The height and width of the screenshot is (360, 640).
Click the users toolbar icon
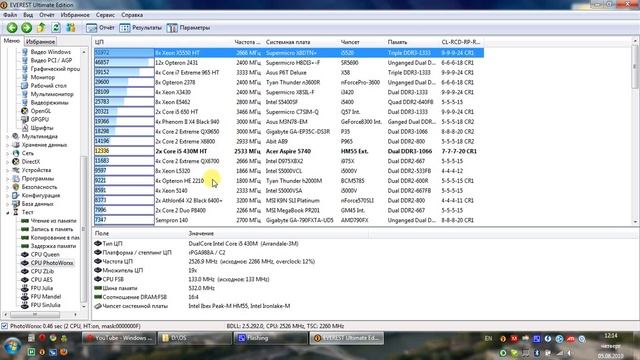[x=71, y=28]
